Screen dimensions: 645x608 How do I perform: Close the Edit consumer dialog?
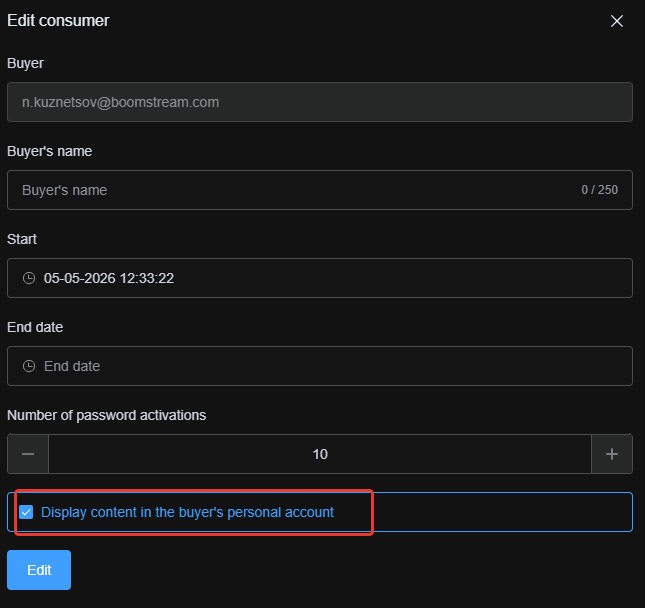tap(617, 21)
